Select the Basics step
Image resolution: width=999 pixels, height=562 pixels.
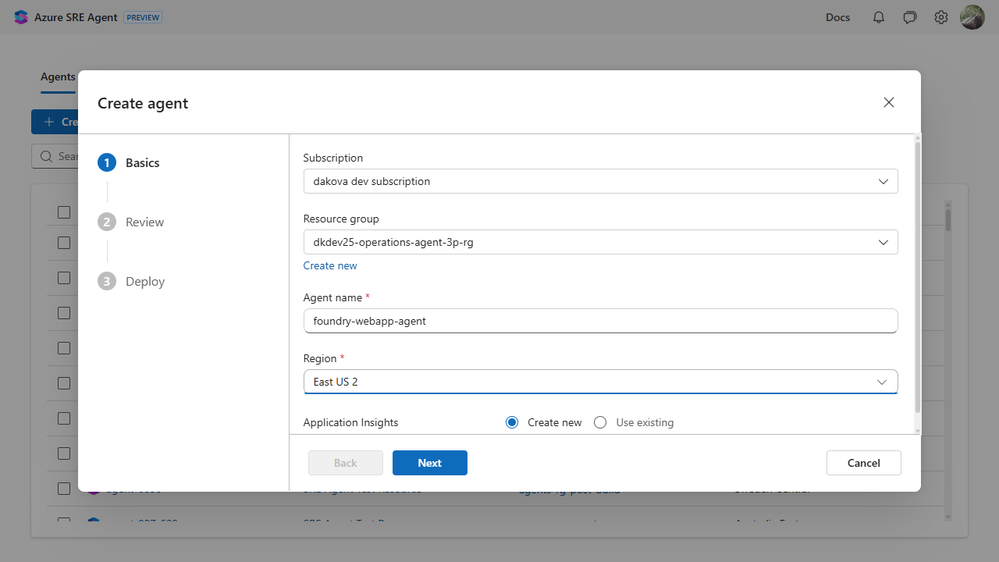pyautogui.click(x=129, y=162)
